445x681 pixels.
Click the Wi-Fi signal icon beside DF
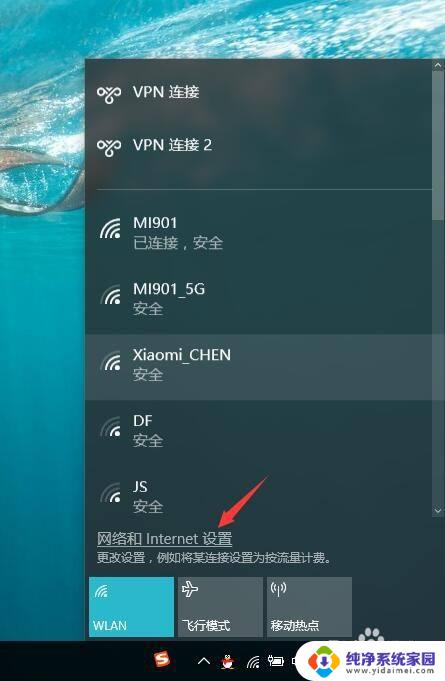pyautogui.click(x=110, y=427)
